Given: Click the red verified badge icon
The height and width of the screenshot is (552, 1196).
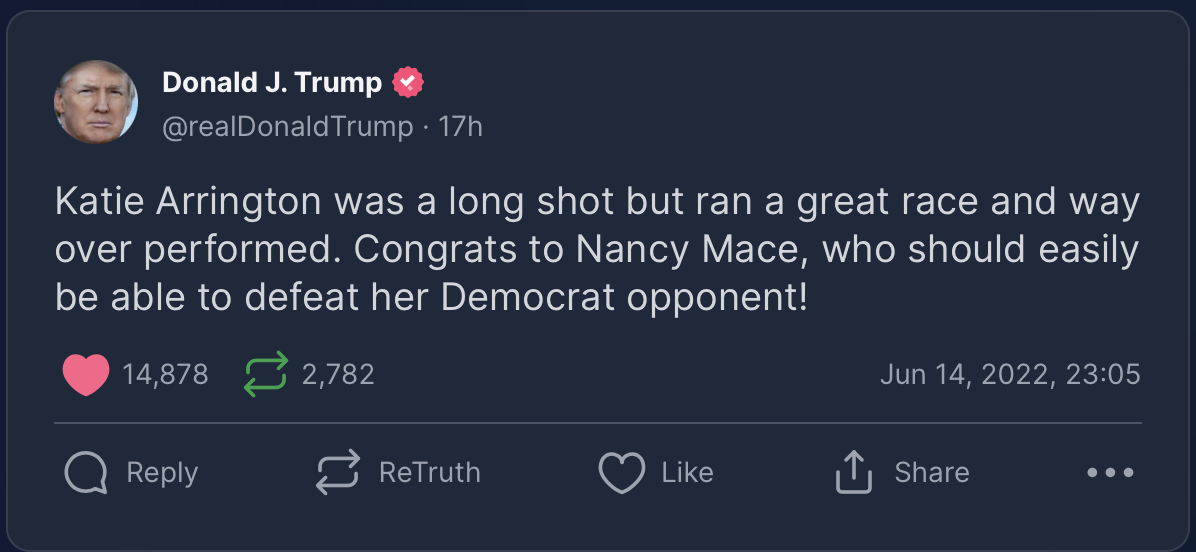Looking at the screenshot, I should pos(408,83).
